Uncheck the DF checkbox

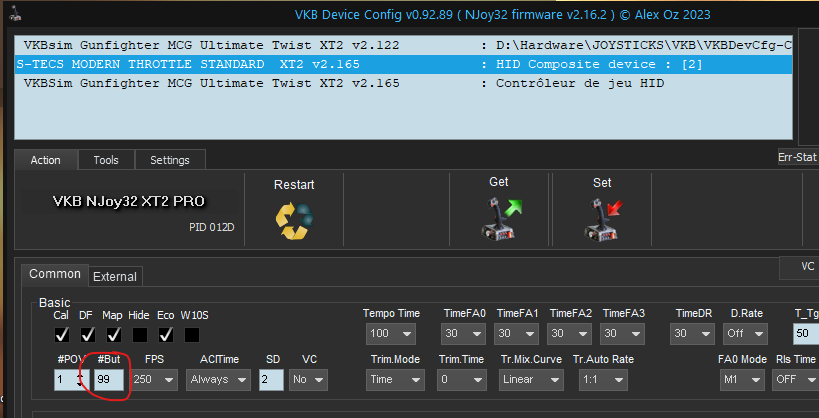coord(88,334)
